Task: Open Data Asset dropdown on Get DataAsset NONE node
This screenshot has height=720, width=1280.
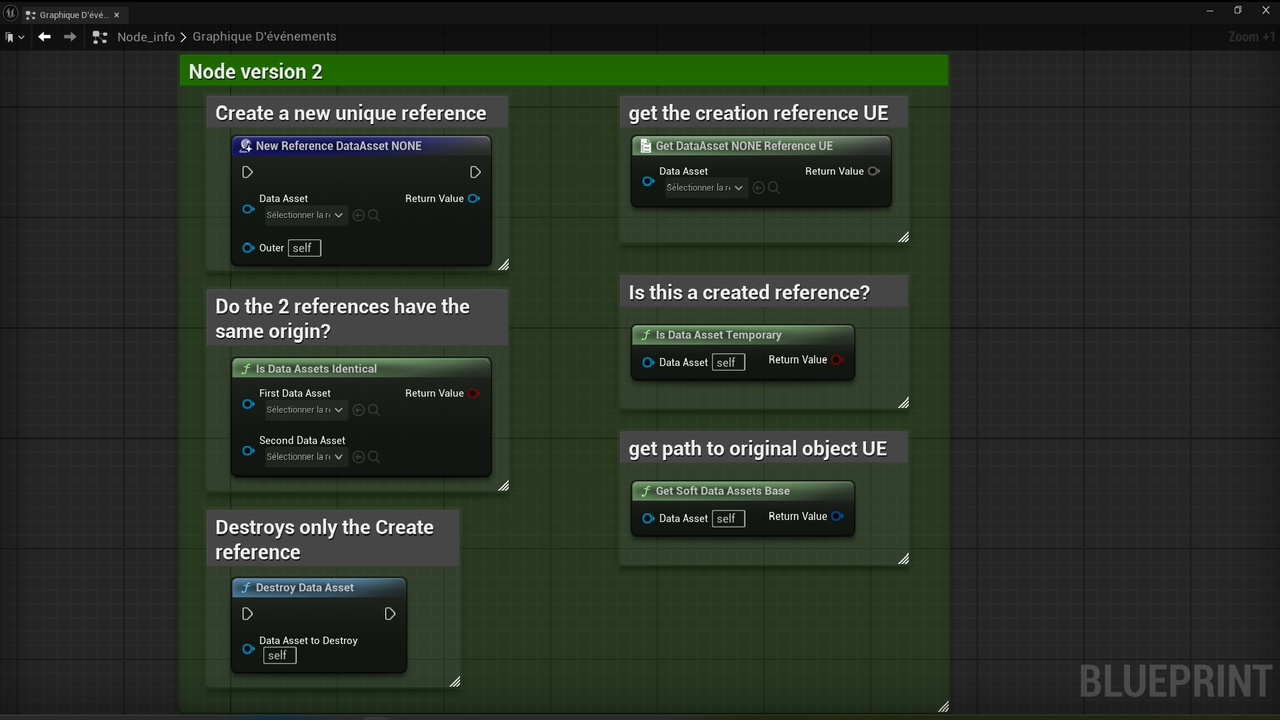Action: pos(706,188)
